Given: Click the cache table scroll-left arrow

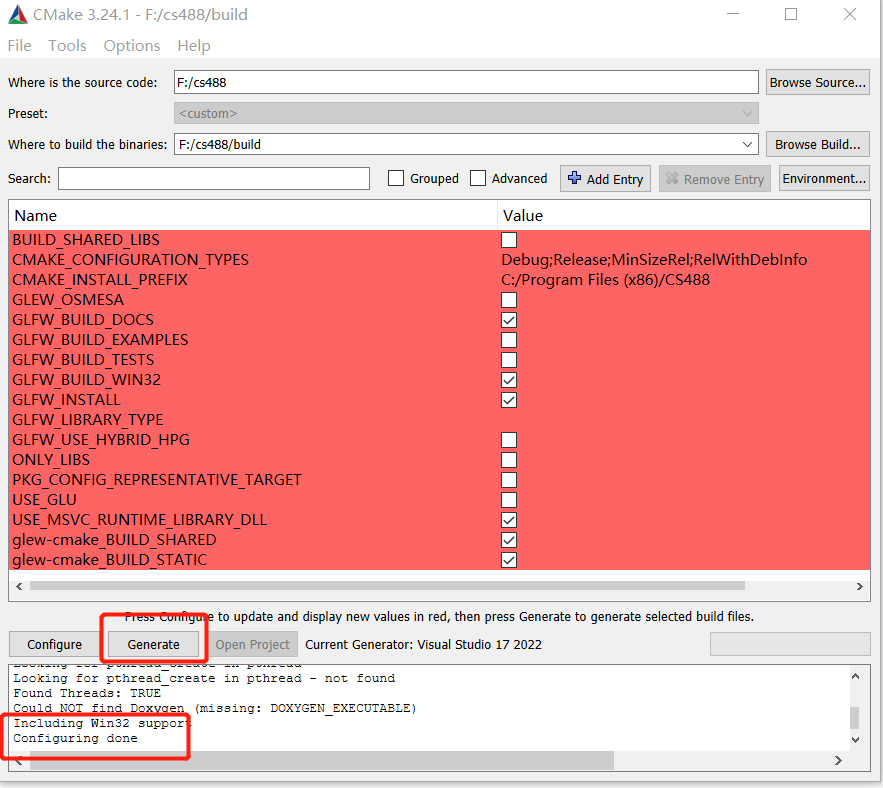Looking at the screenshot, I should click(19, 586).
